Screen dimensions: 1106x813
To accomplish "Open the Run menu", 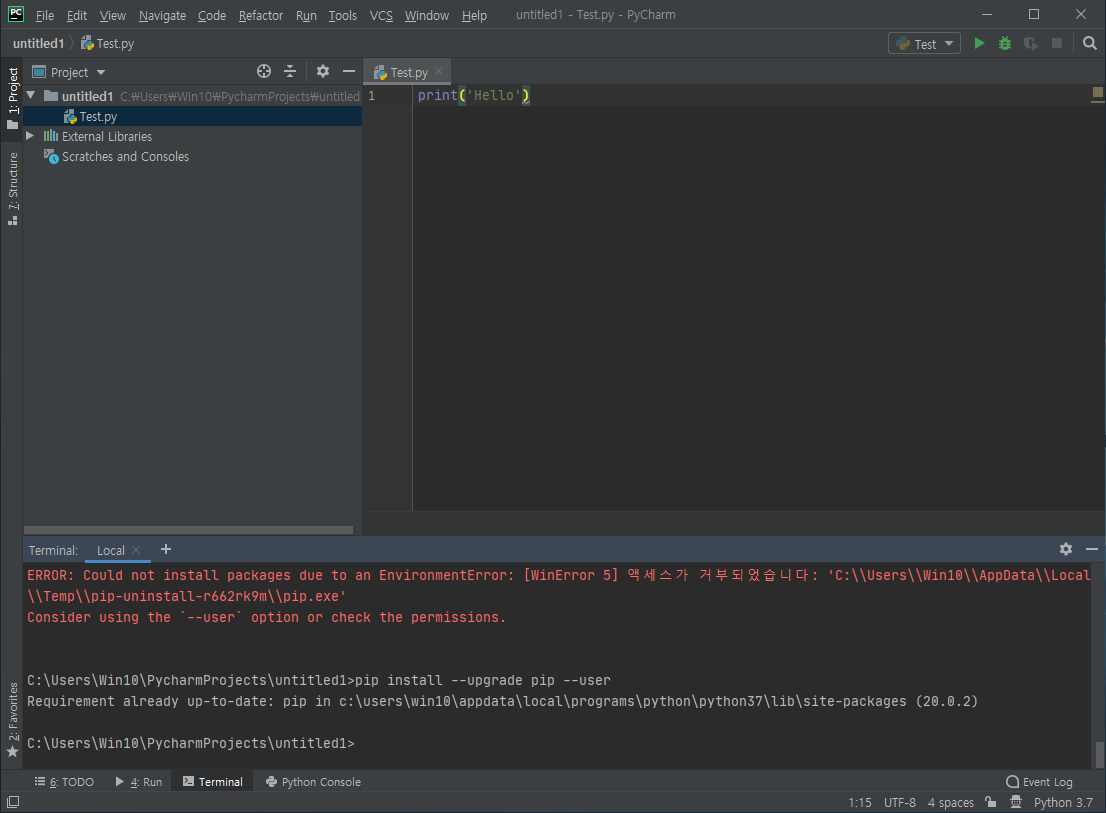I will click(x=306, y=15).
